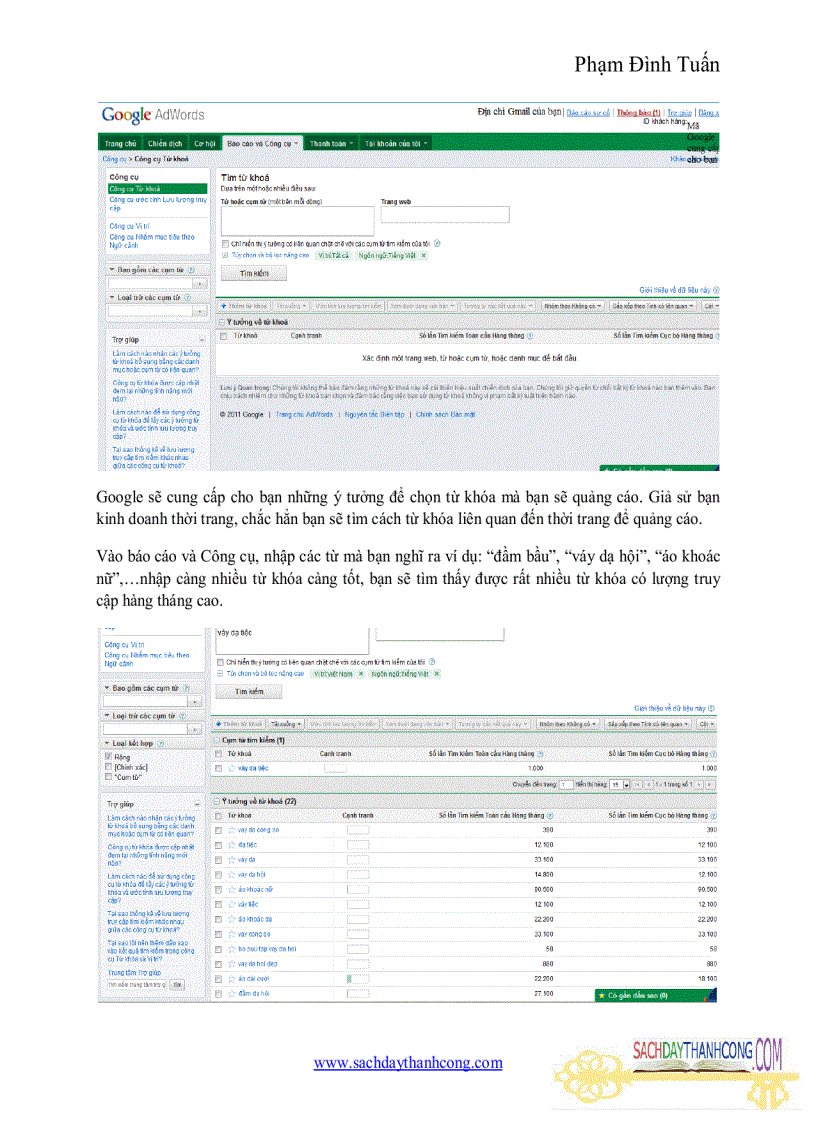Expand the "Thanh toán" menu
This screenshot has width=816, height=1123.
(331, 144)
